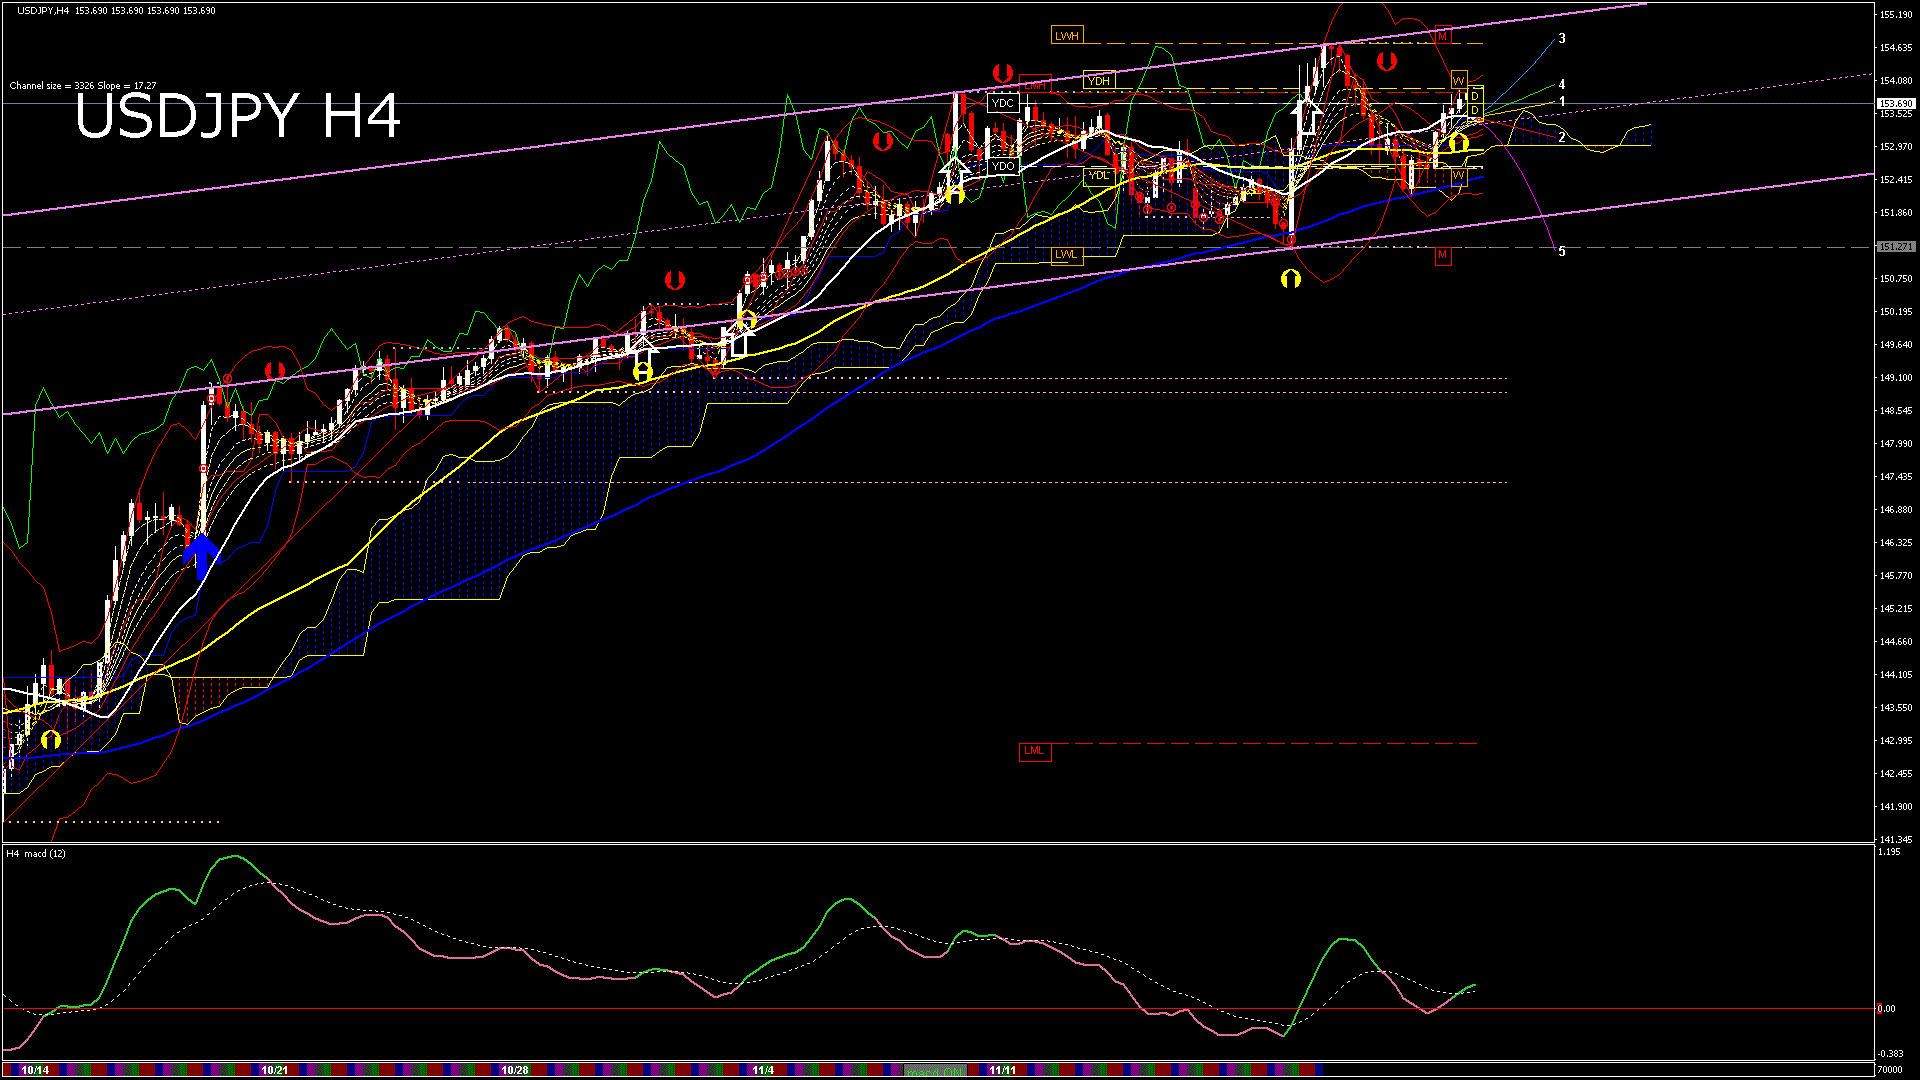The width and height of the screenshot is (1920, 1080).
Task: Click the red LMH label
Action: [x=1035, y=85]
